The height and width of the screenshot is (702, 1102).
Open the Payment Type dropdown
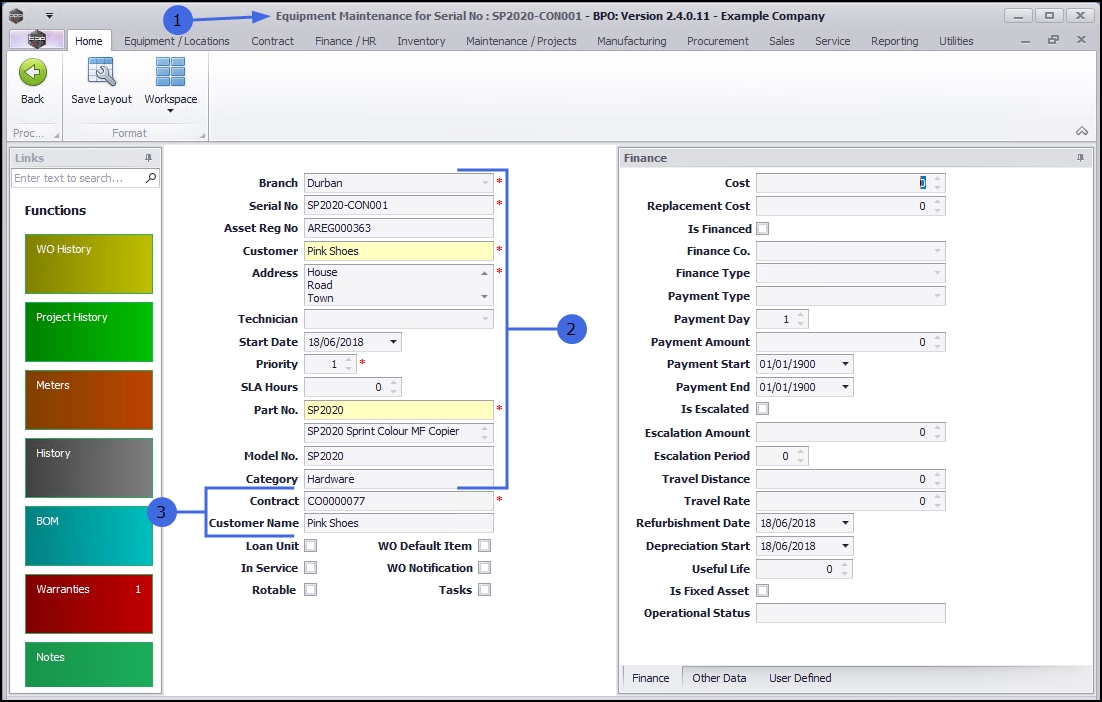click(937, 297)
